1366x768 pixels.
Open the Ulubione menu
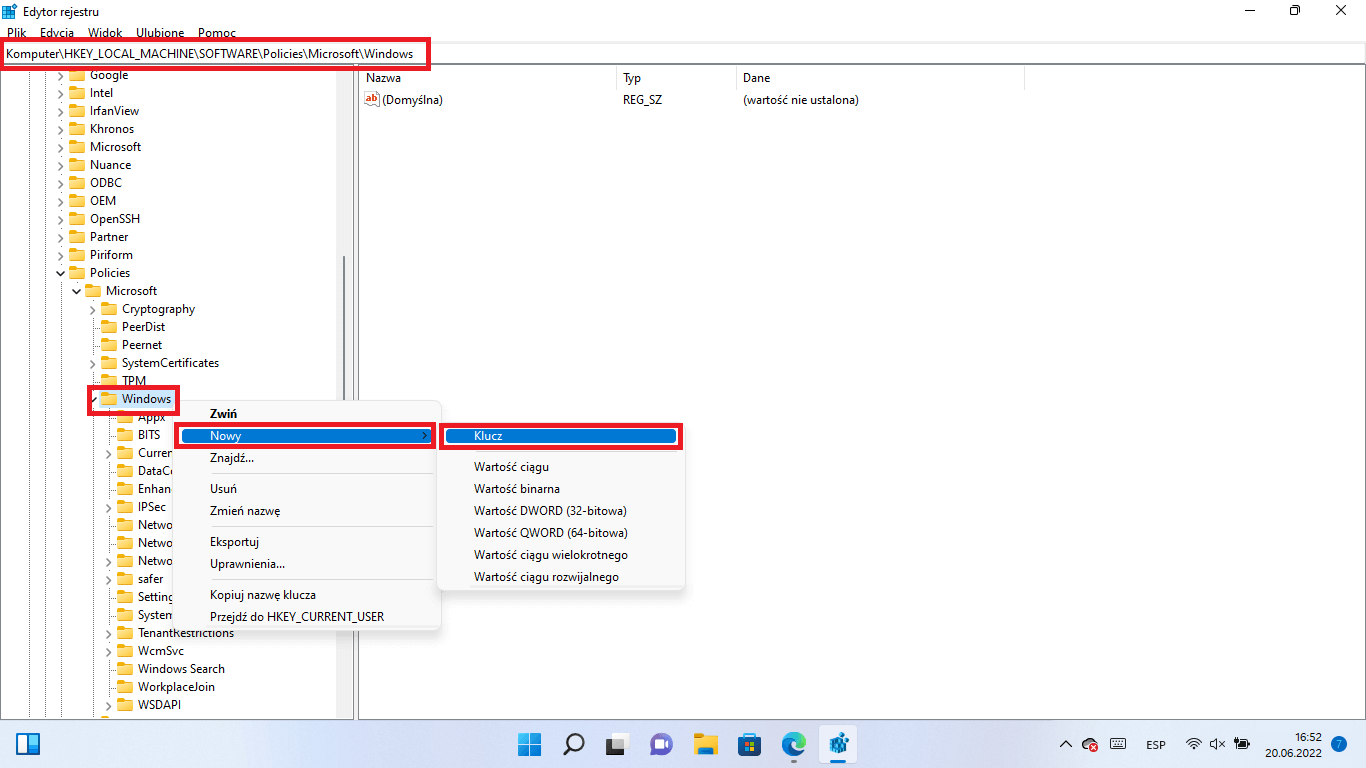click(x=160, y=33)
